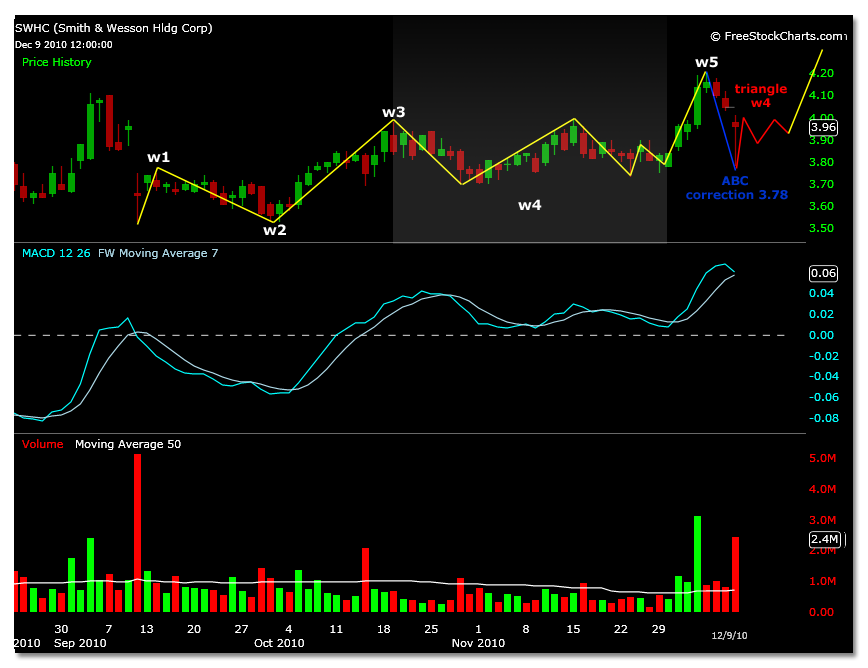Click the Price History indicator label

coord(57,62)
